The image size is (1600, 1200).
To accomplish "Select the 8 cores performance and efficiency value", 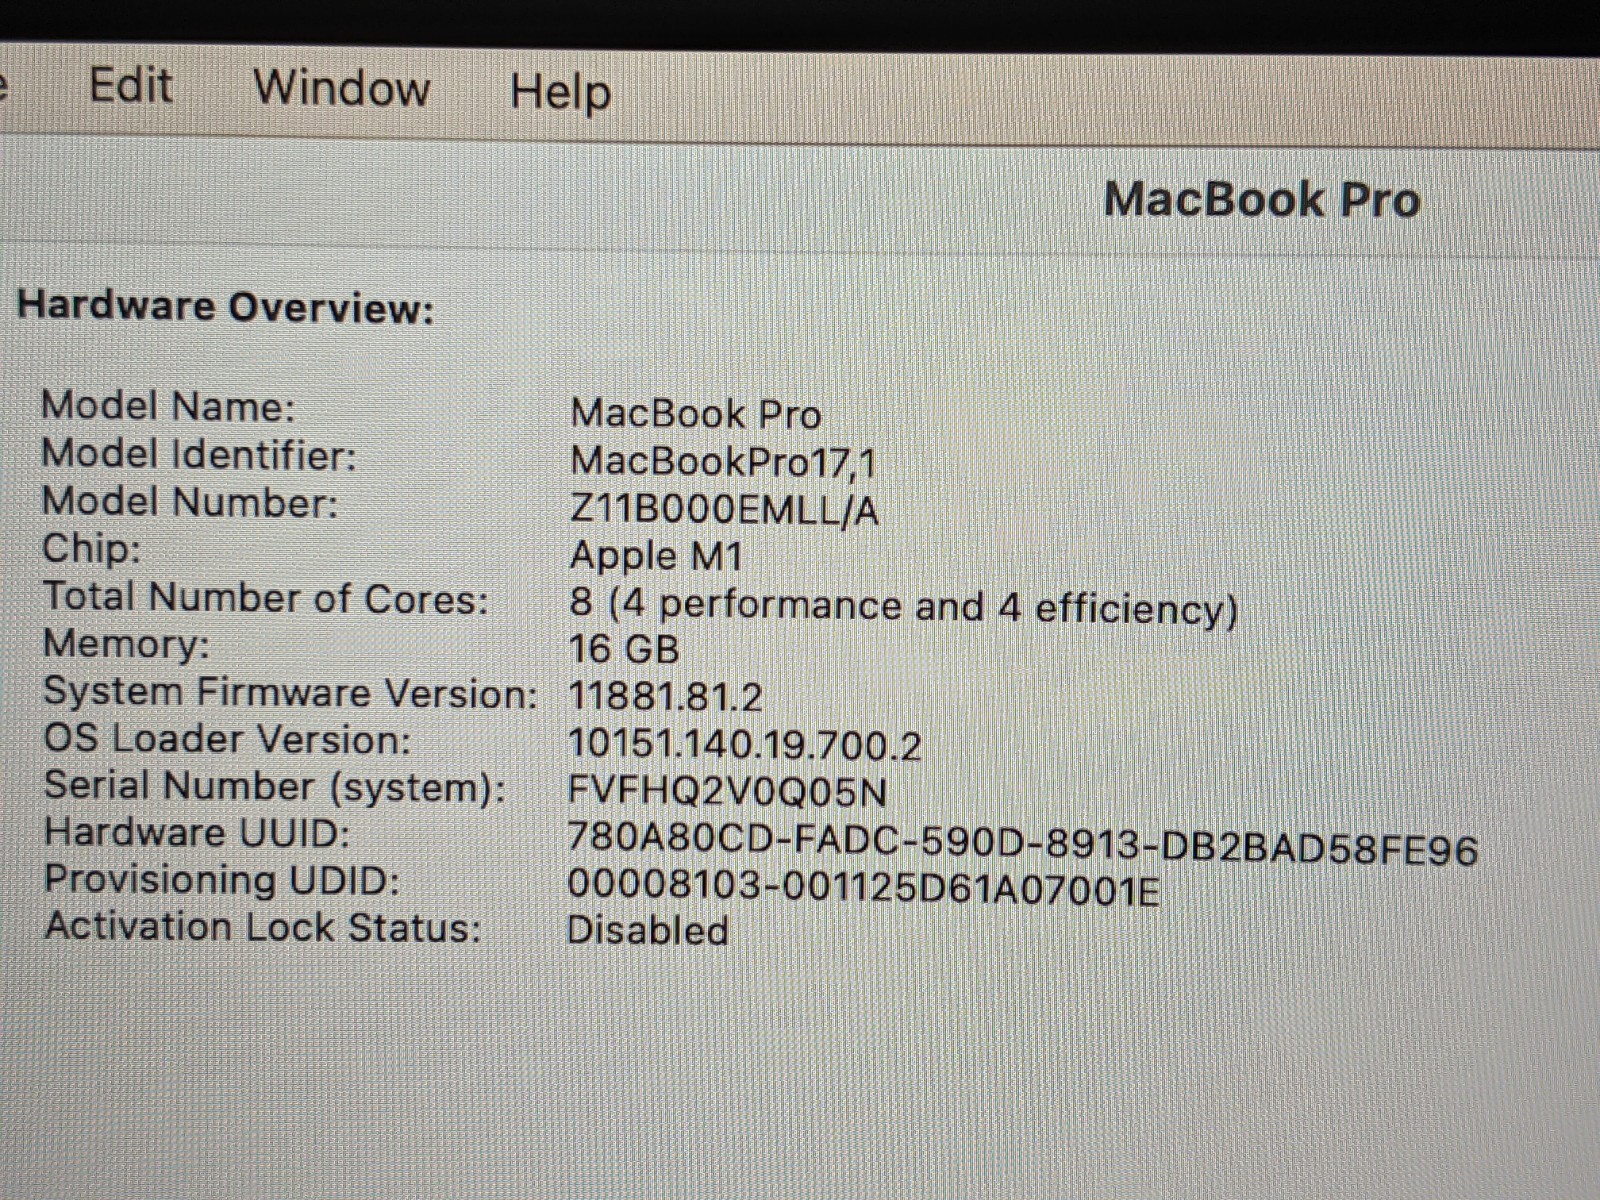I will [904, 606].
